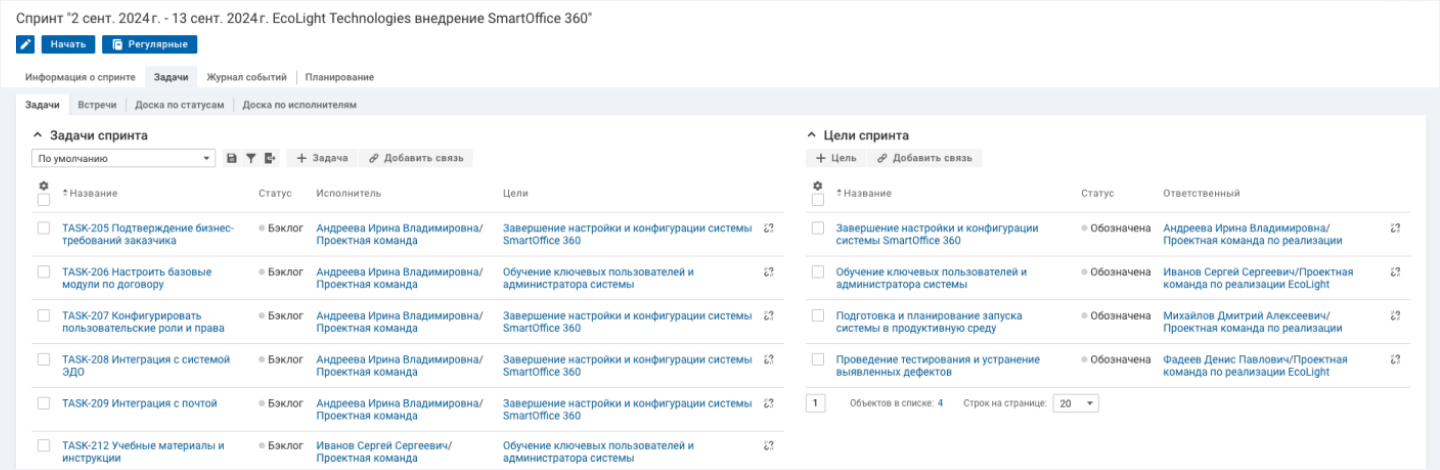Screen dimensions: 1440x470
Task: Check the Проведение тестирования goal checkbox
Action: [817, 359]
